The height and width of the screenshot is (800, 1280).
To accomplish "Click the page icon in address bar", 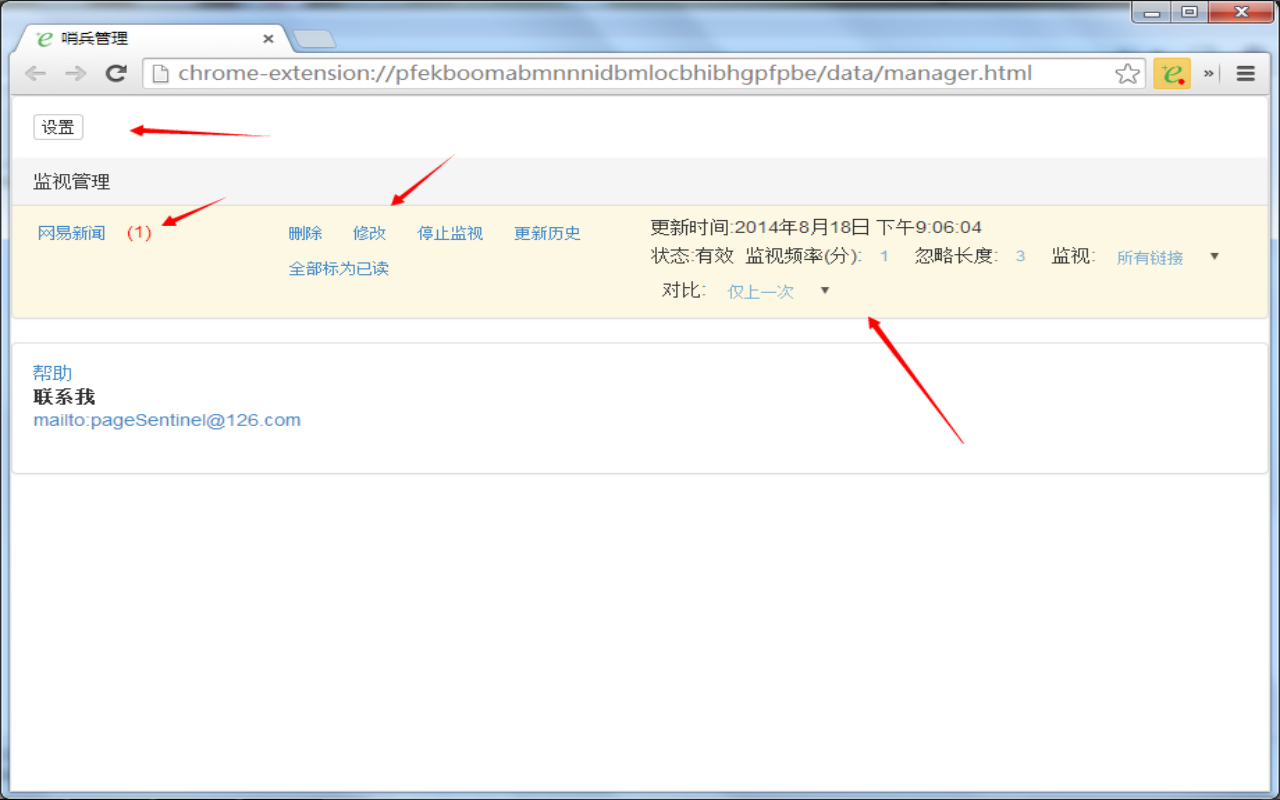I will tap(160, 73).
